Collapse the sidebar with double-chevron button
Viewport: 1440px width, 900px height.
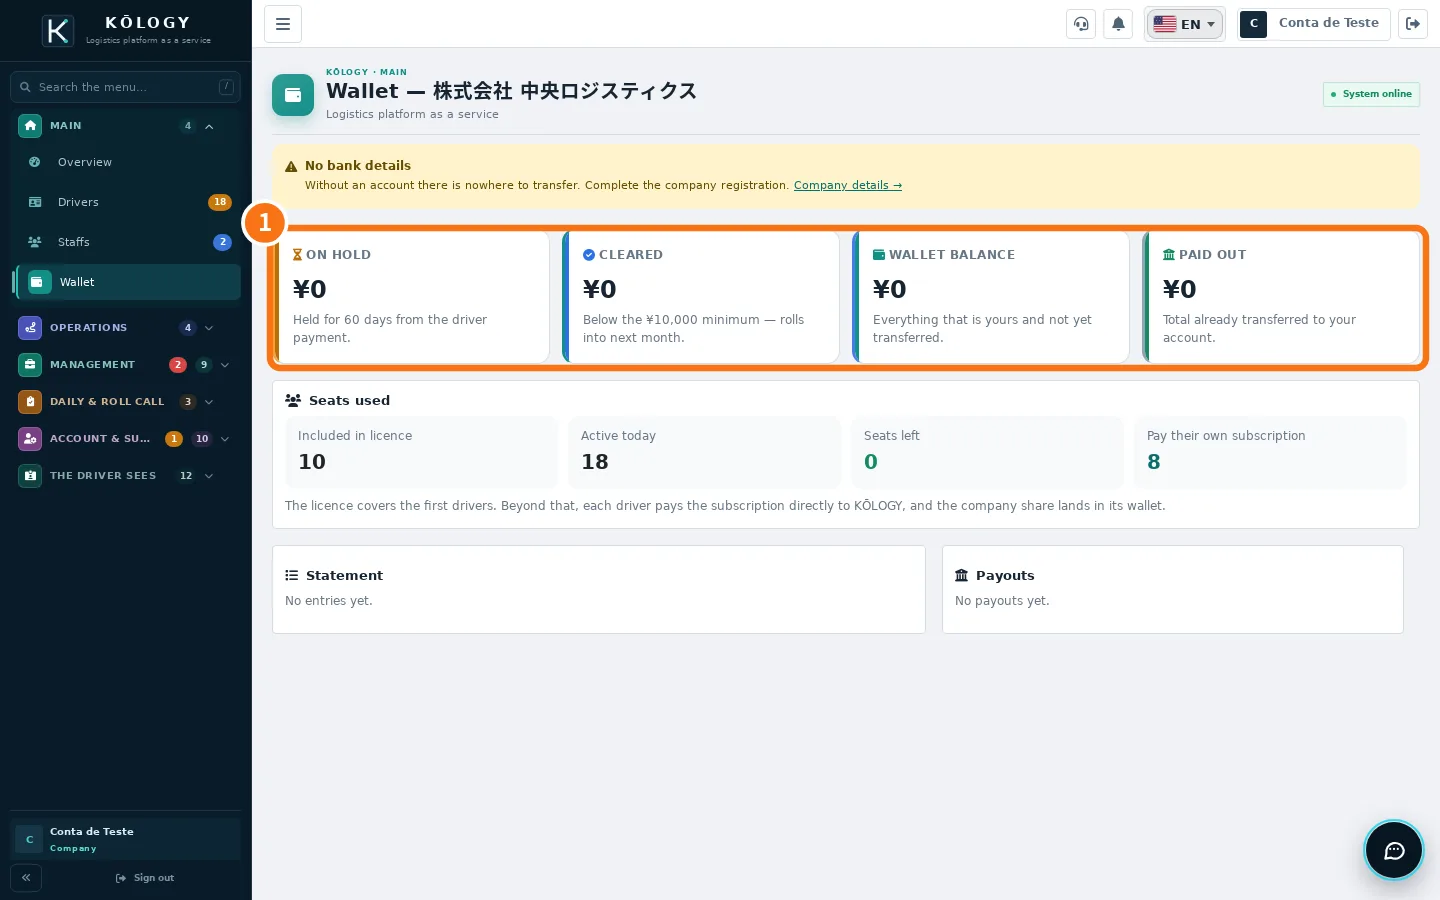pos(26,878)
